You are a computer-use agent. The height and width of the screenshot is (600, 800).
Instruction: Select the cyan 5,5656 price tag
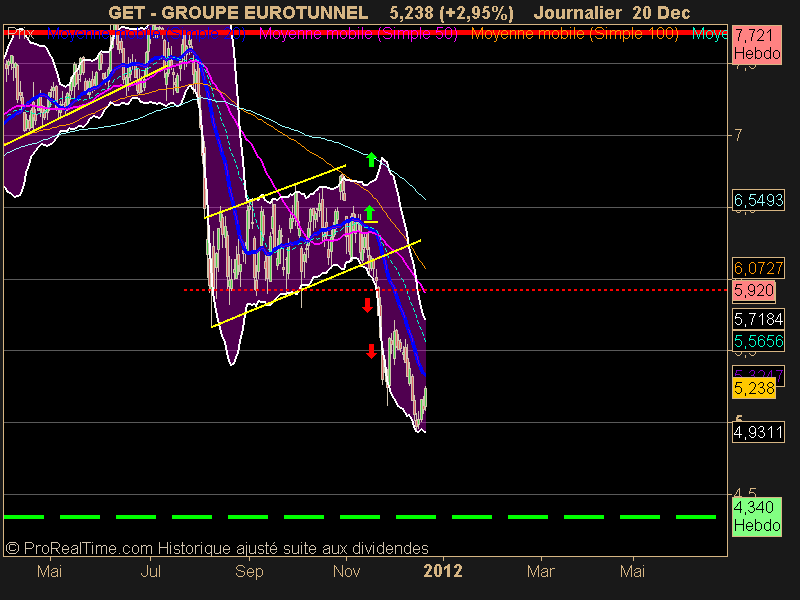[x=758, y=341]
